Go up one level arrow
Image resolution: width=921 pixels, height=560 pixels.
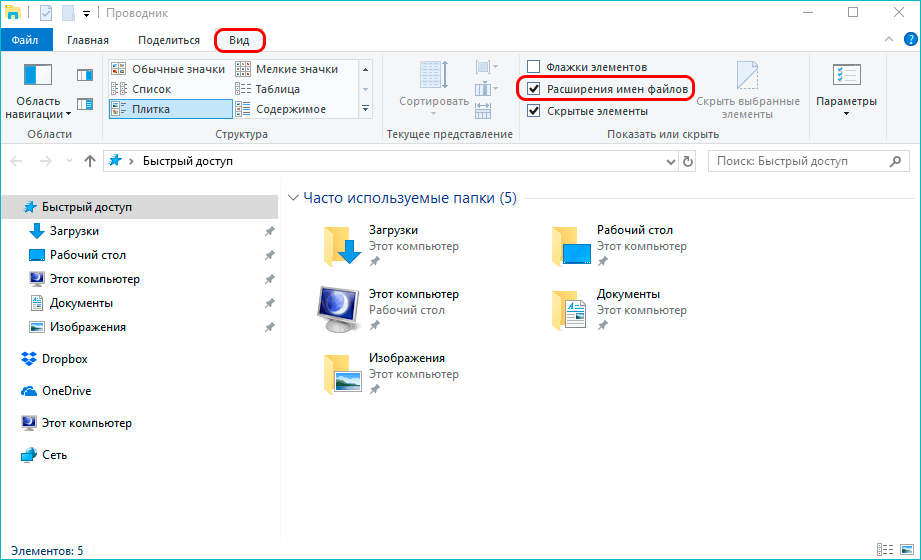click(x=90, y=161)
